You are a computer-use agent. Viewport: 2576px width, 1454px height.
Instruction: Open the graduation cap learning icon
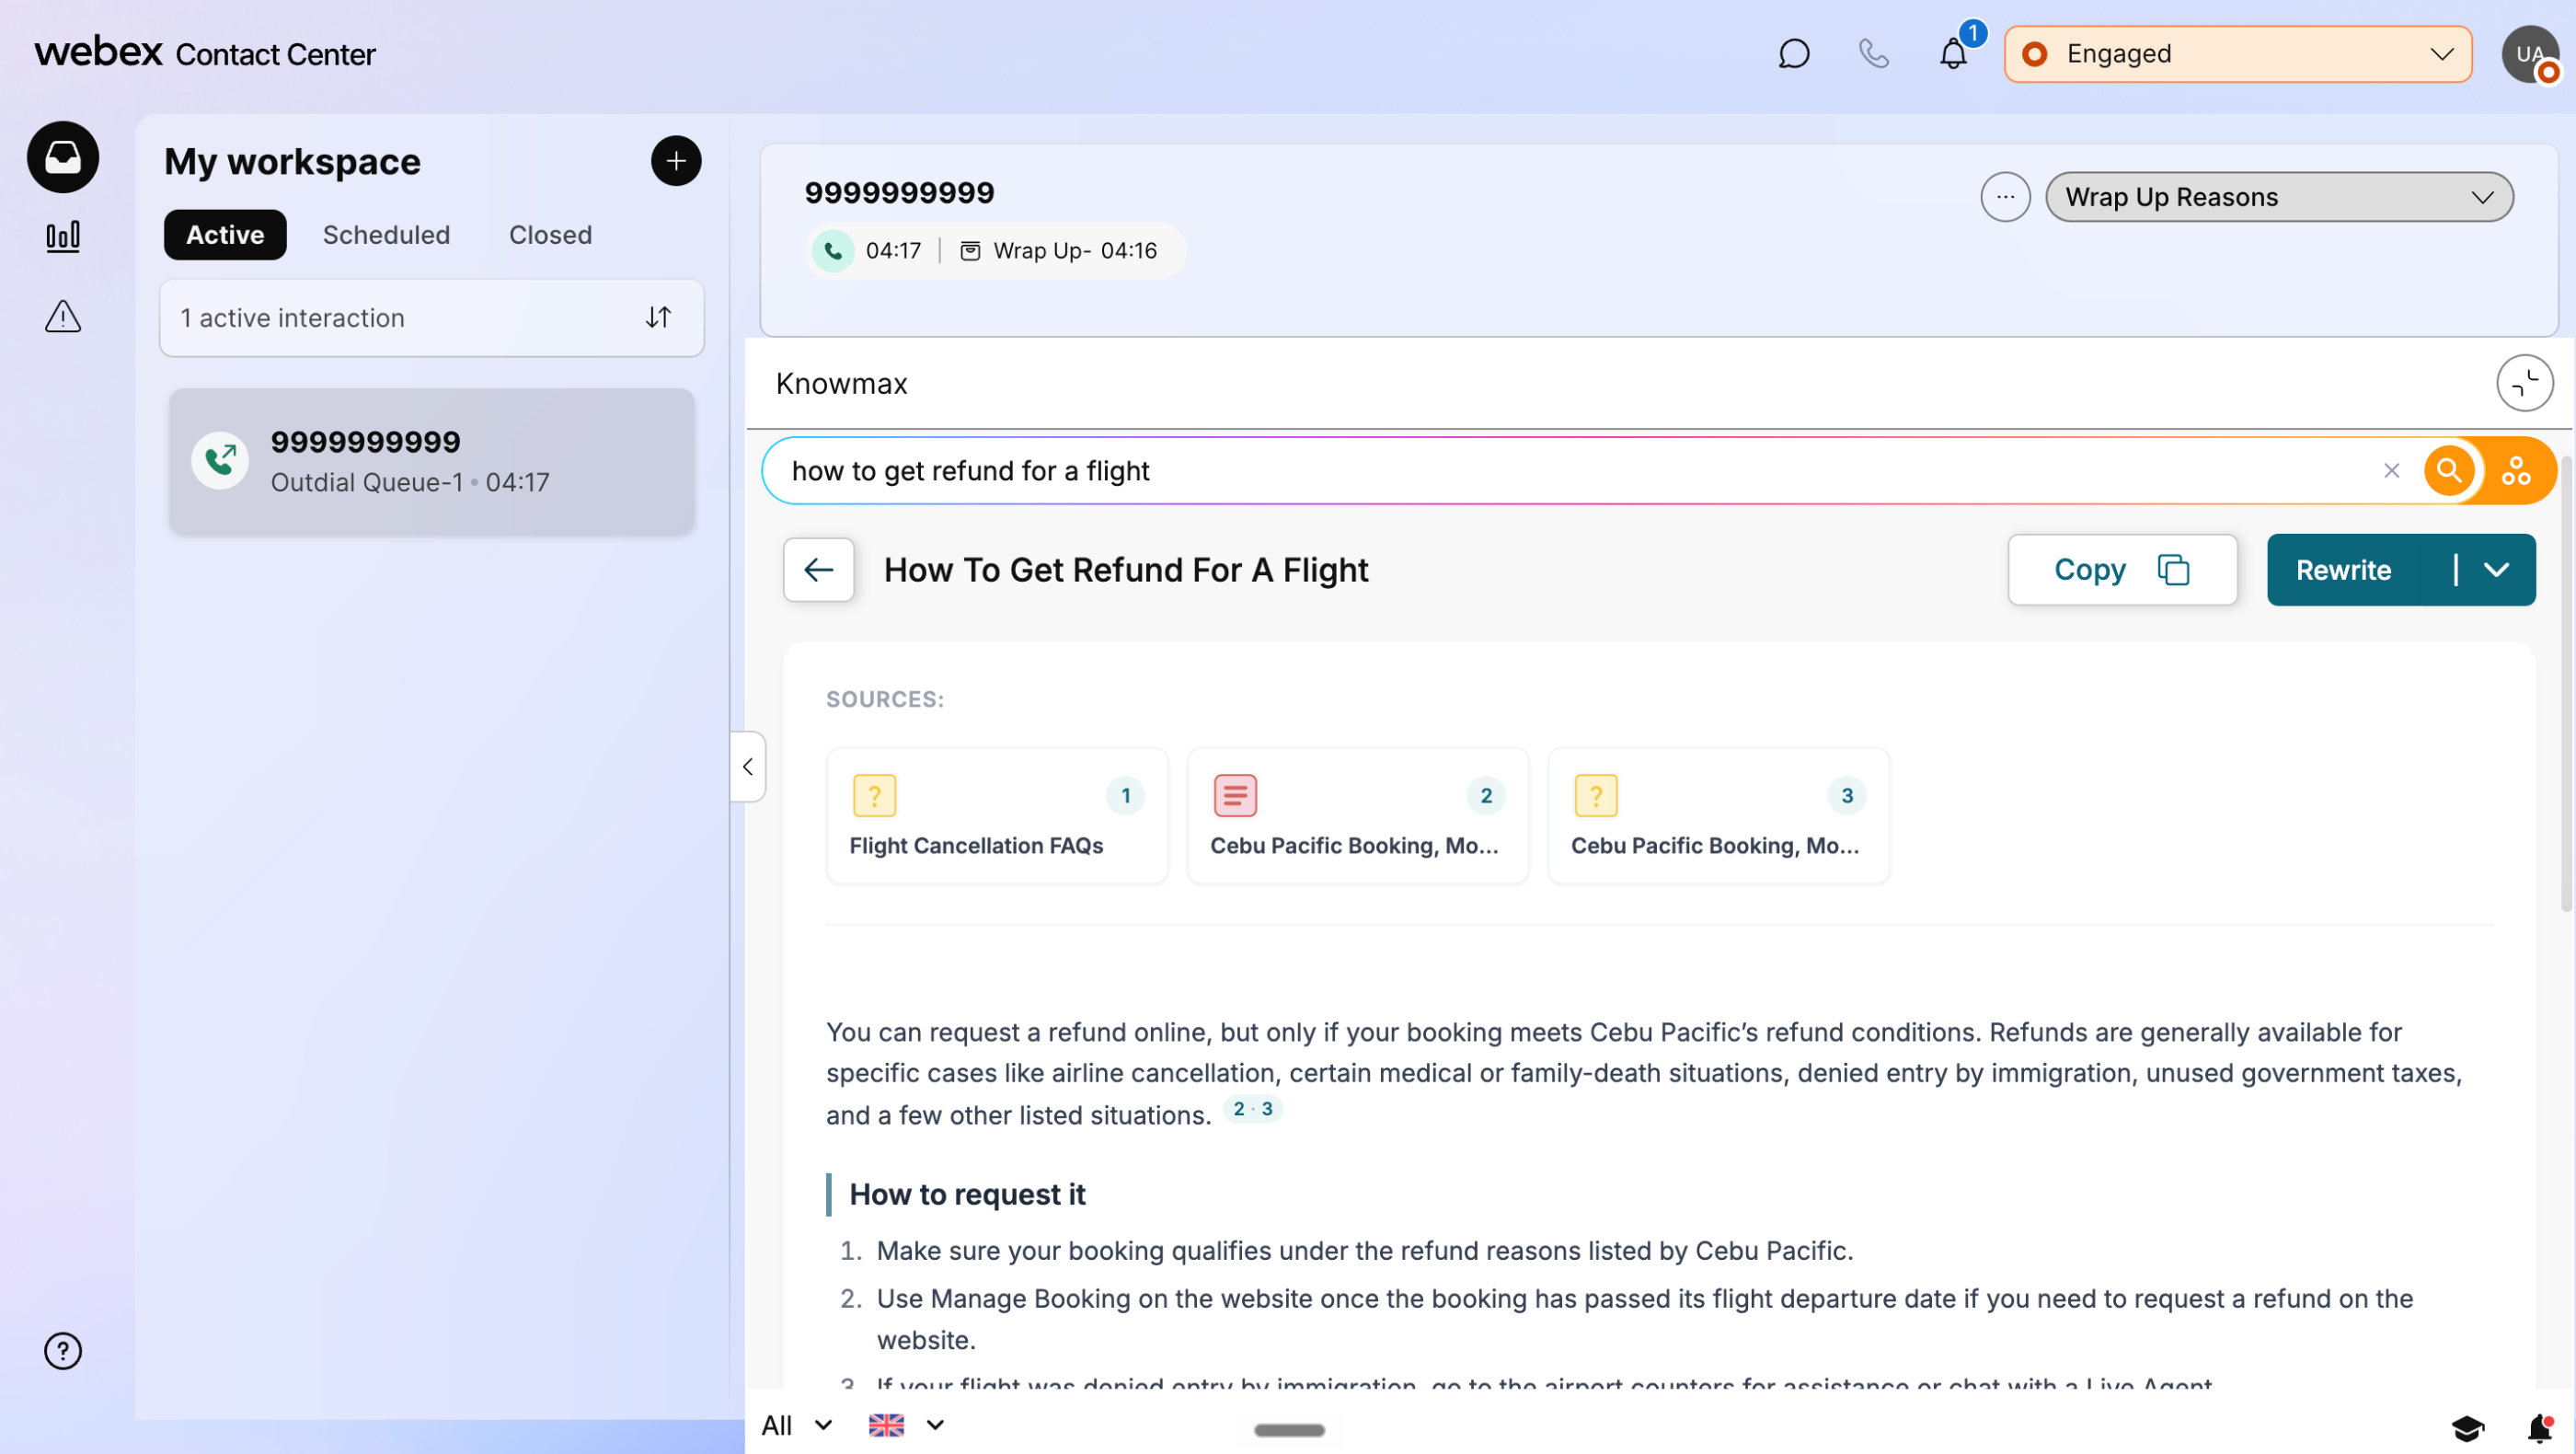tap(2467, 1428)
